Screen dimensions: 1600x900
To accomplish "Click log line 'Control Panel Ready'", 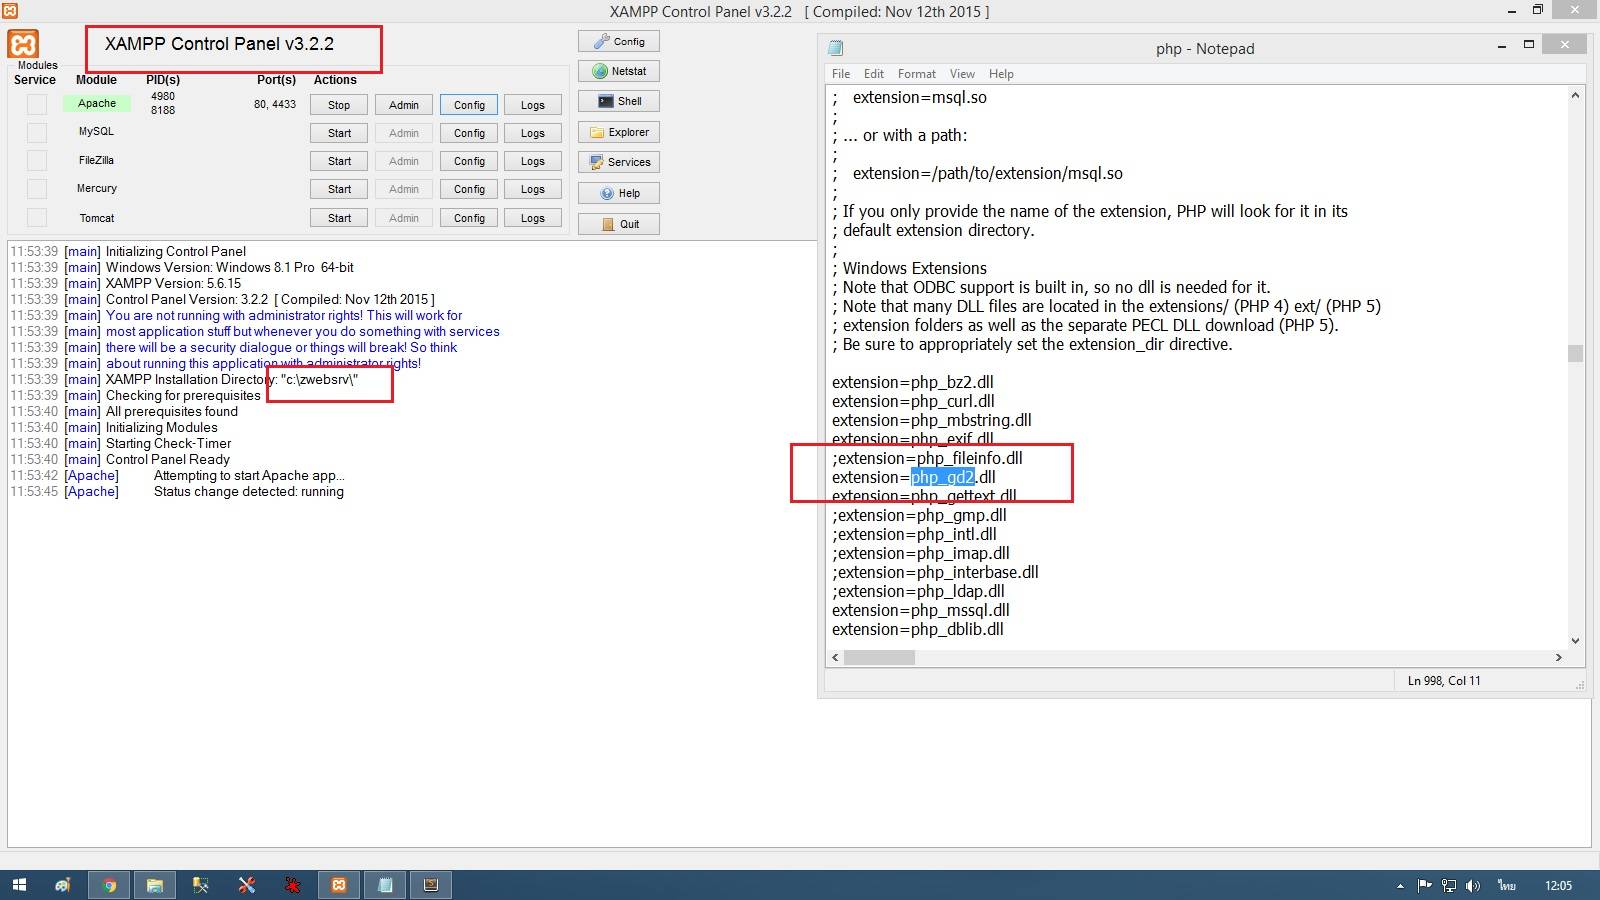I will click(x=168, y=459).
